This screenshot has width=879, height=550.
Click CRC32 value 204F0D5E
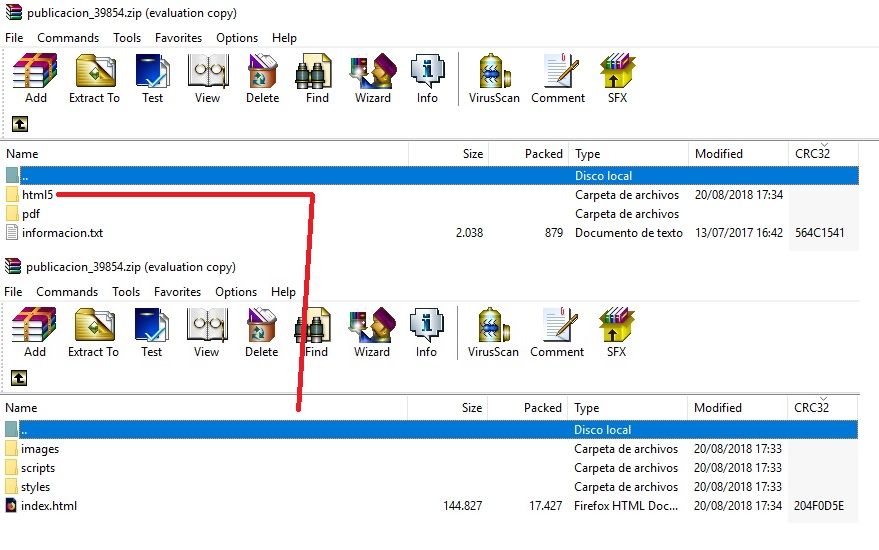(818, 506)
